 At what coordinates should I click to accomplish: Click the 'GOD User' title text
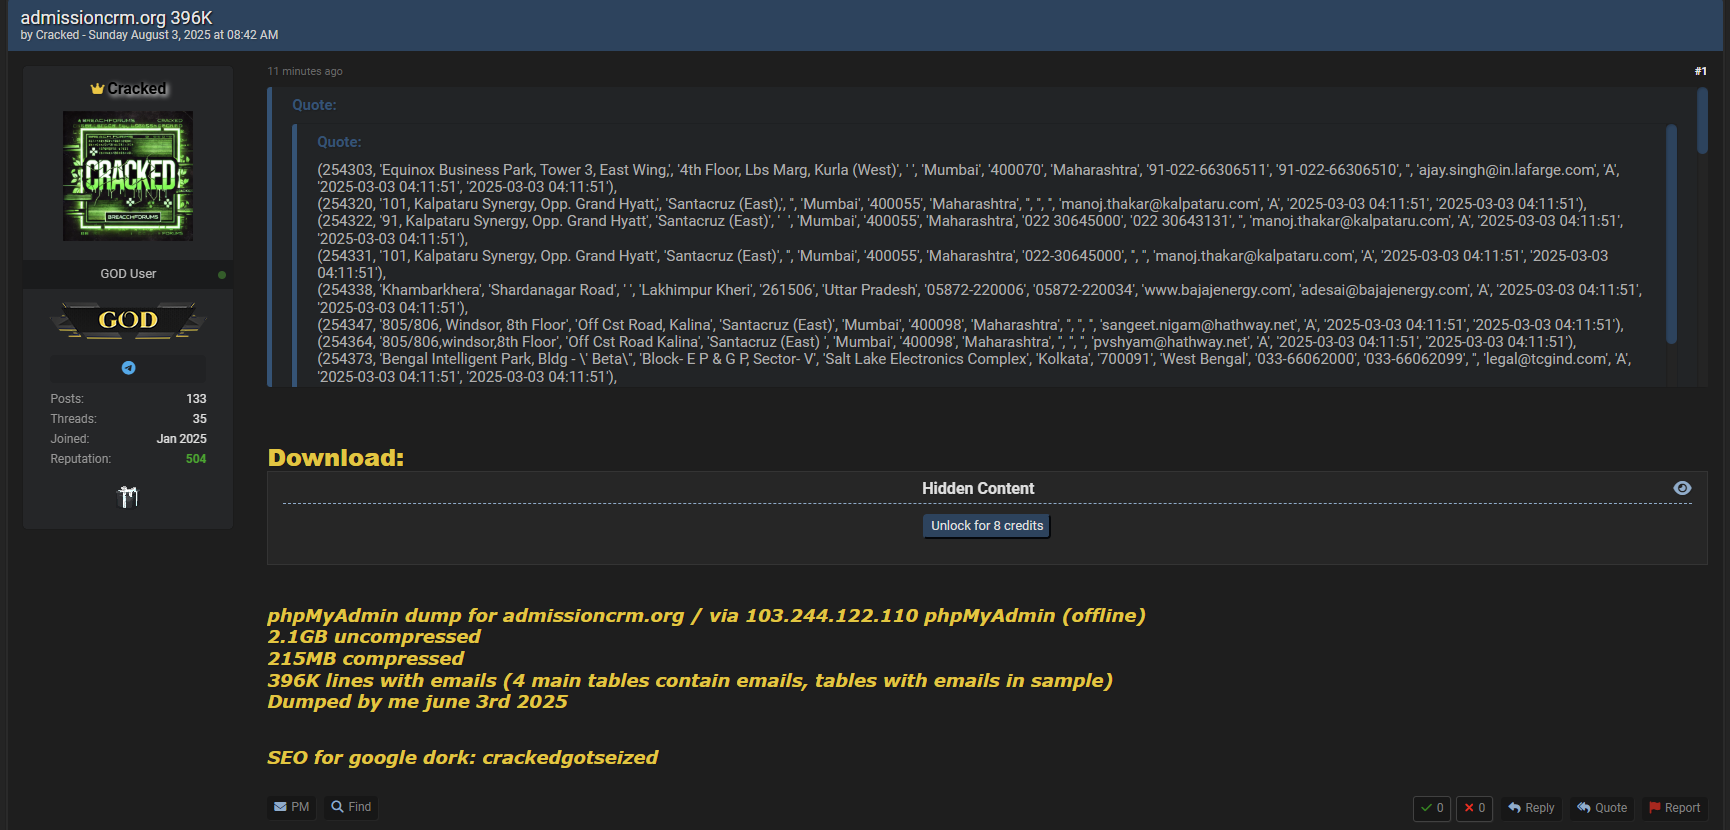tap(128, 274)
